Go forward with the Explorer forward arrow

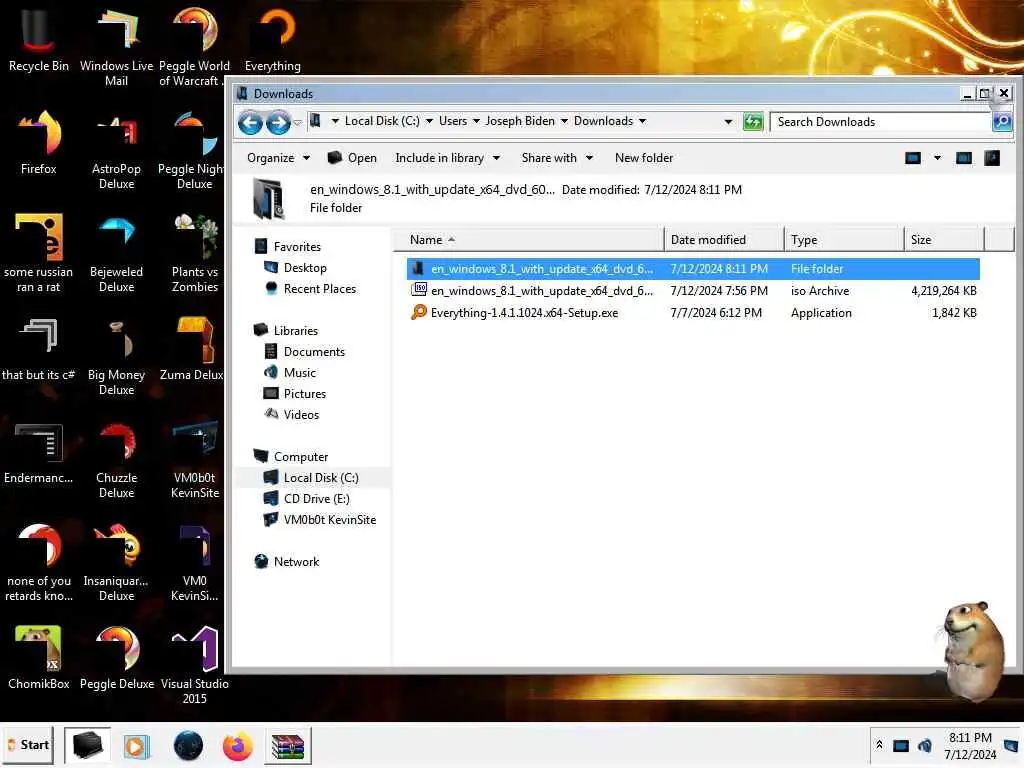[x=278, y=122]
